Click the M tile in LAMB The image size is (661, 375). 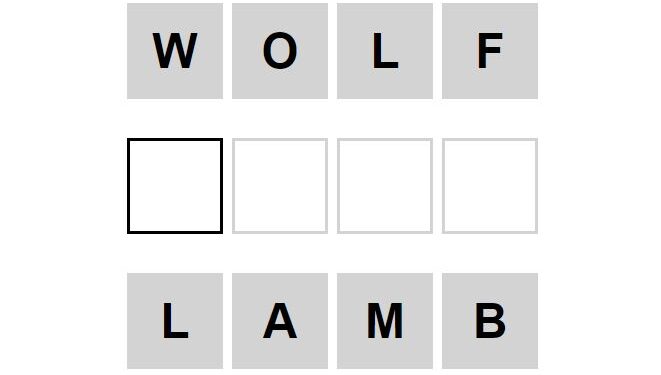point(385,321)
